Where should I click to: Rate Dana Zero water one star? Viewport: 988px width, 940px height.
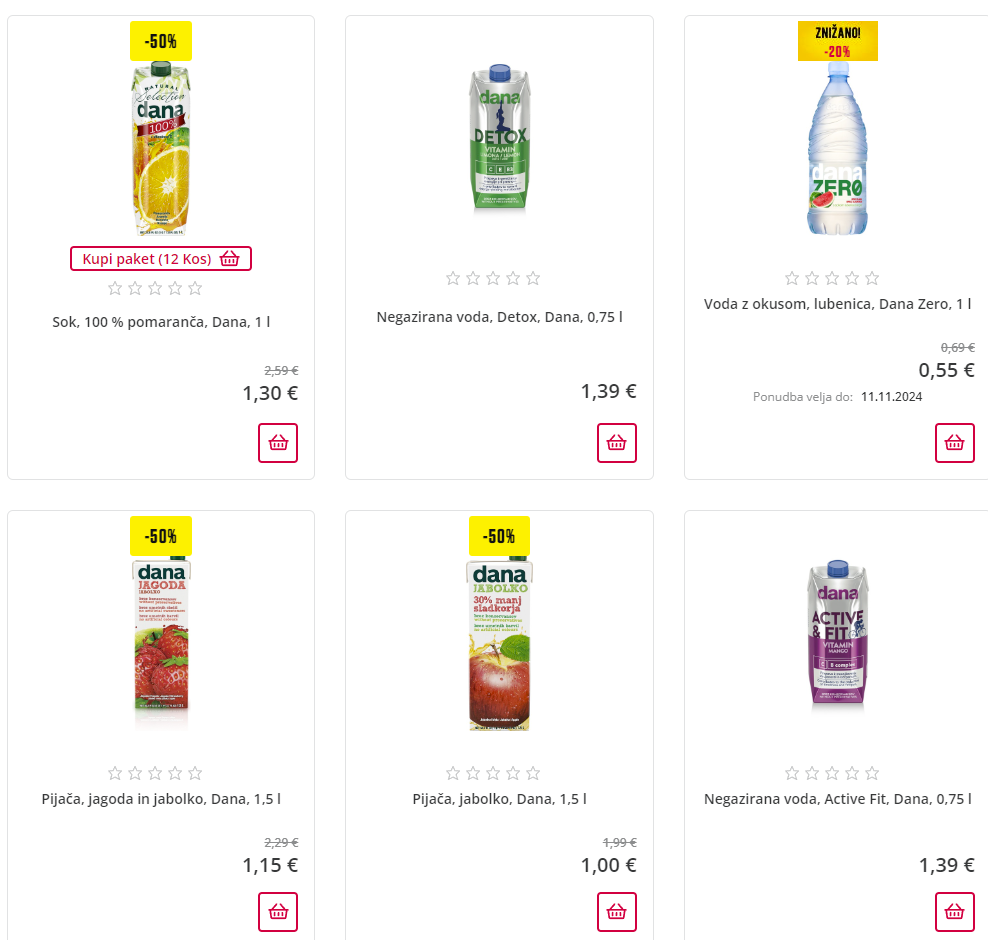click(x=792, y=278)
